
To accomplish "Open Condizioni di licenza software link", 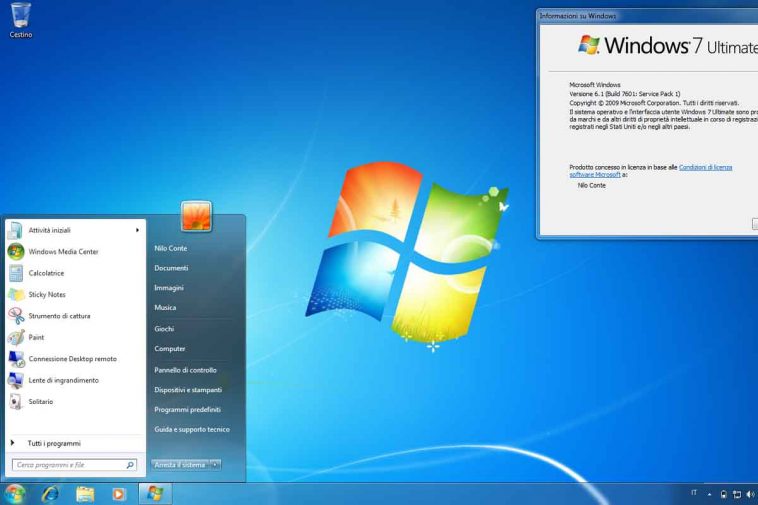I will tap(705, 167).
